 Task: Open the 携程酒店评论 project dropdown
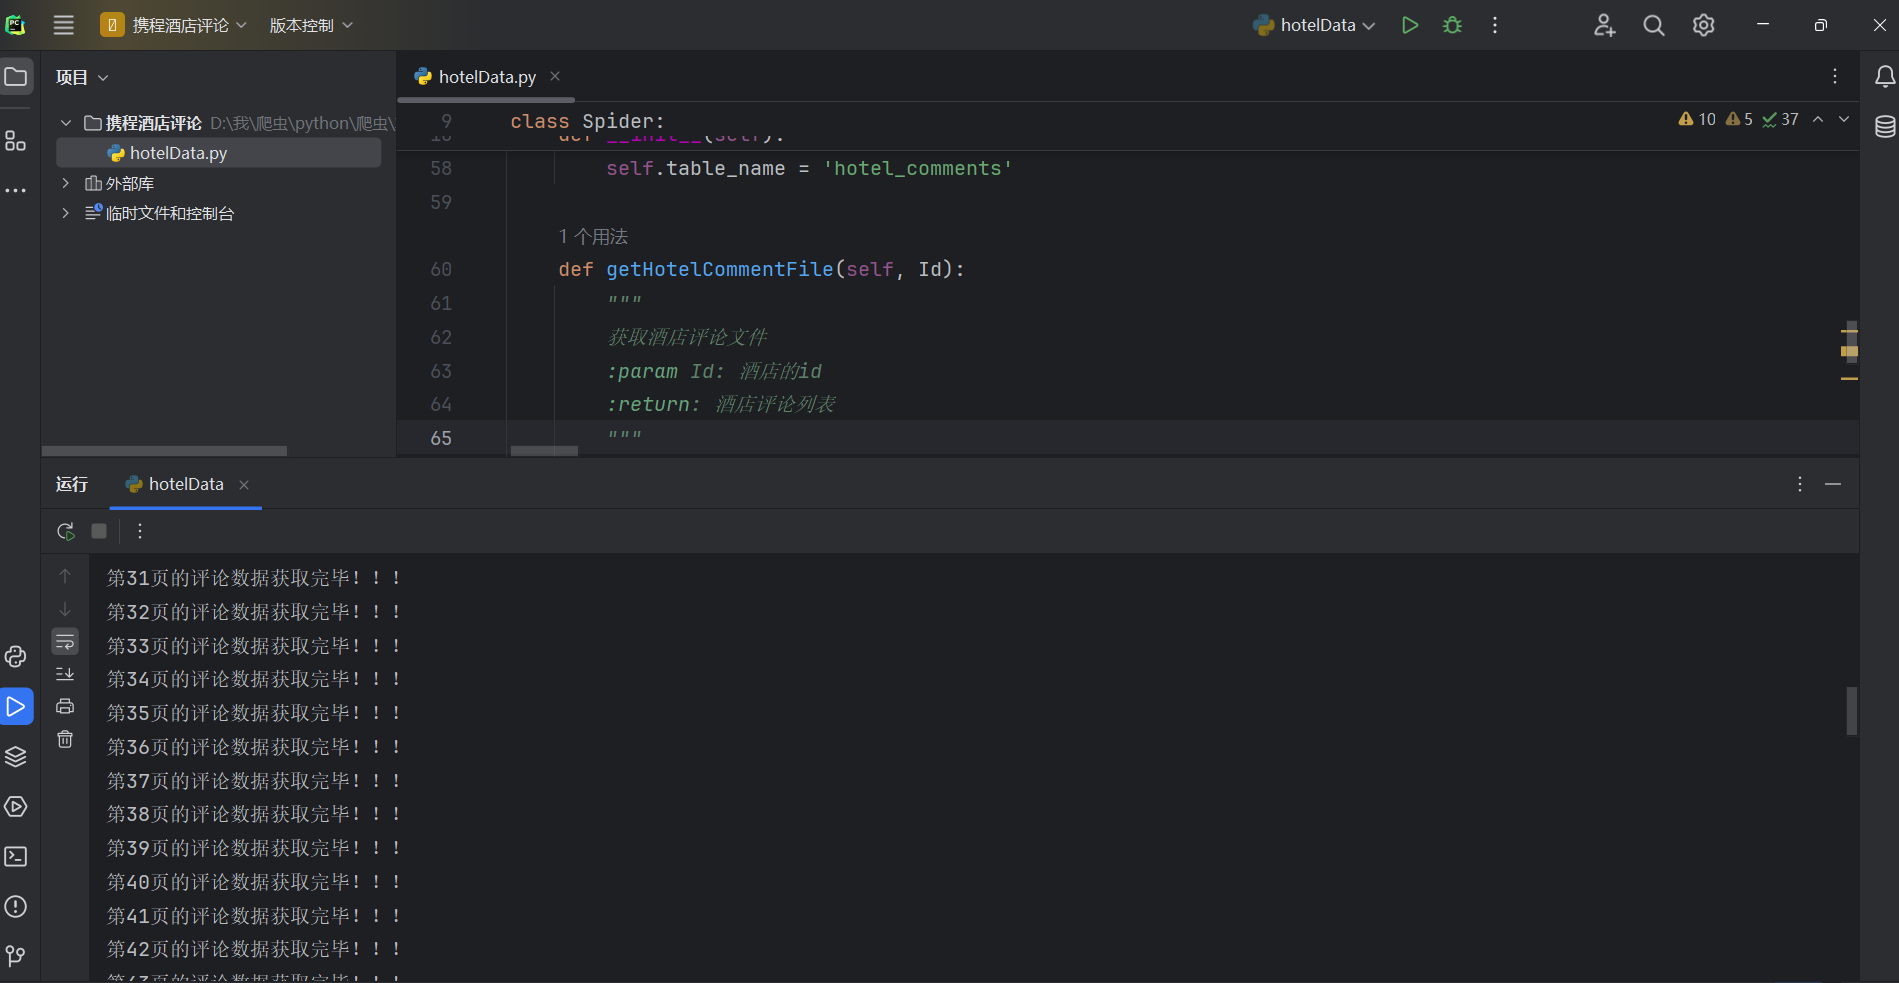point(174,25)
